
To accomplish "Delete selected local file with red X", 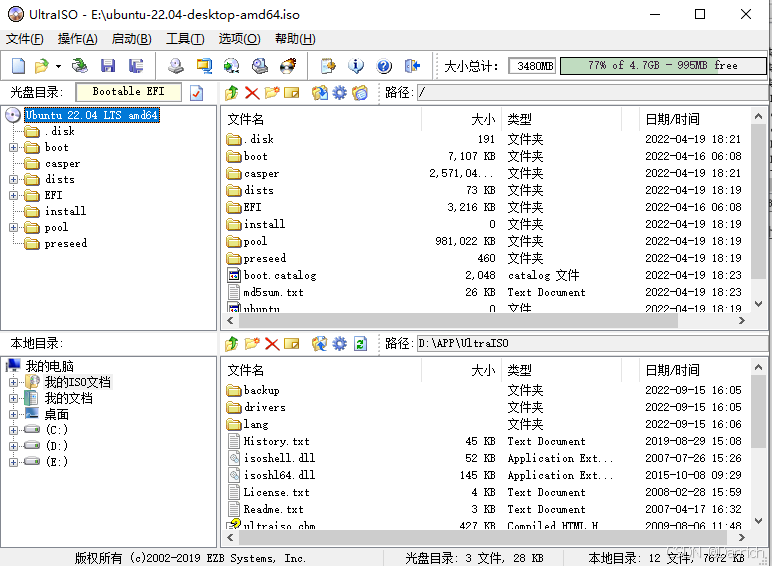I will tap(272, 344).
